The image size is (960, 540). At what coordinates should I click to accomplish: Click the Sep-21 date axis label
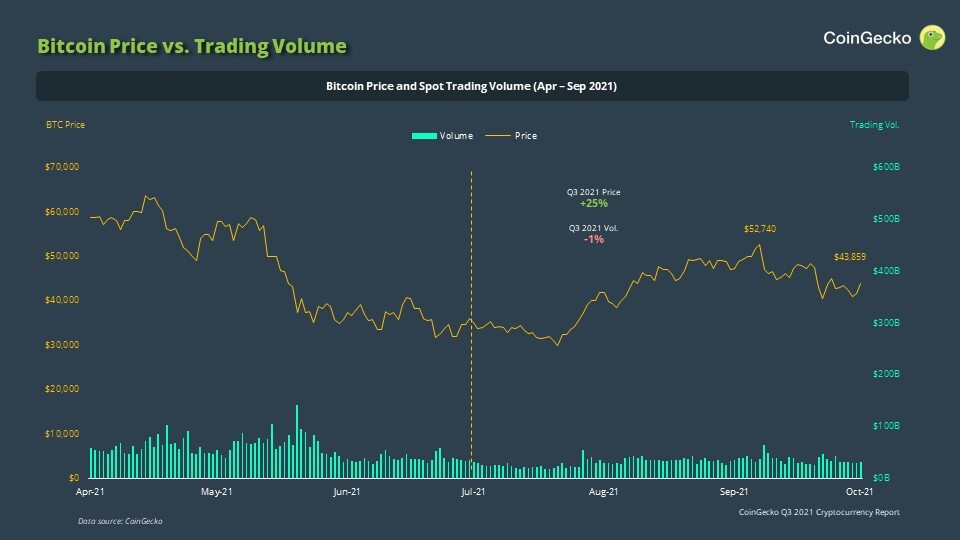735,492
